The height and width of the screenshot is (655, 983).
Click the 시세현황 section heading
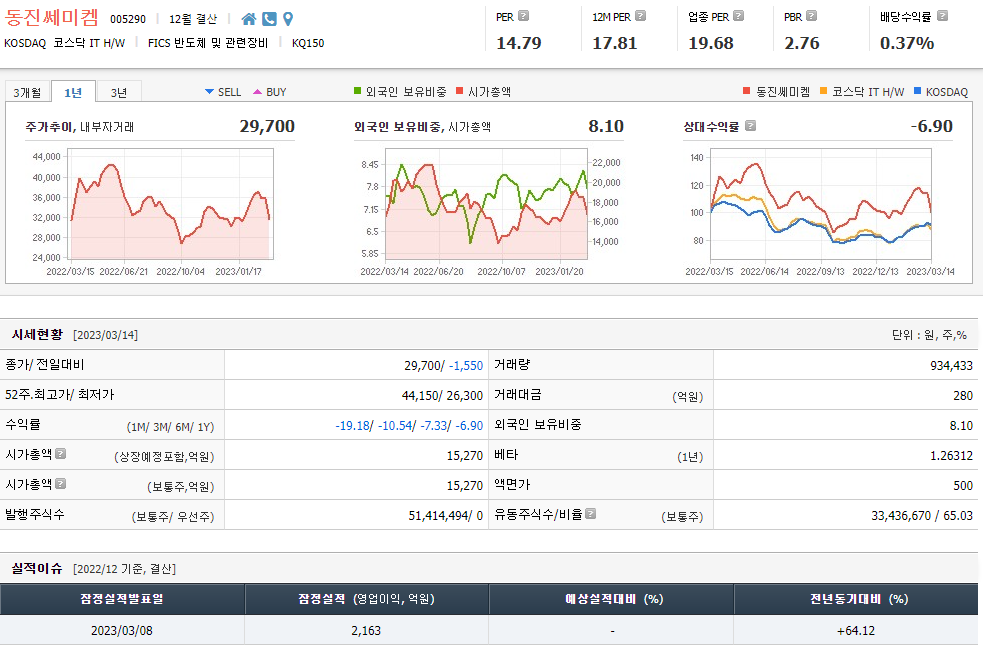point(37,335)
